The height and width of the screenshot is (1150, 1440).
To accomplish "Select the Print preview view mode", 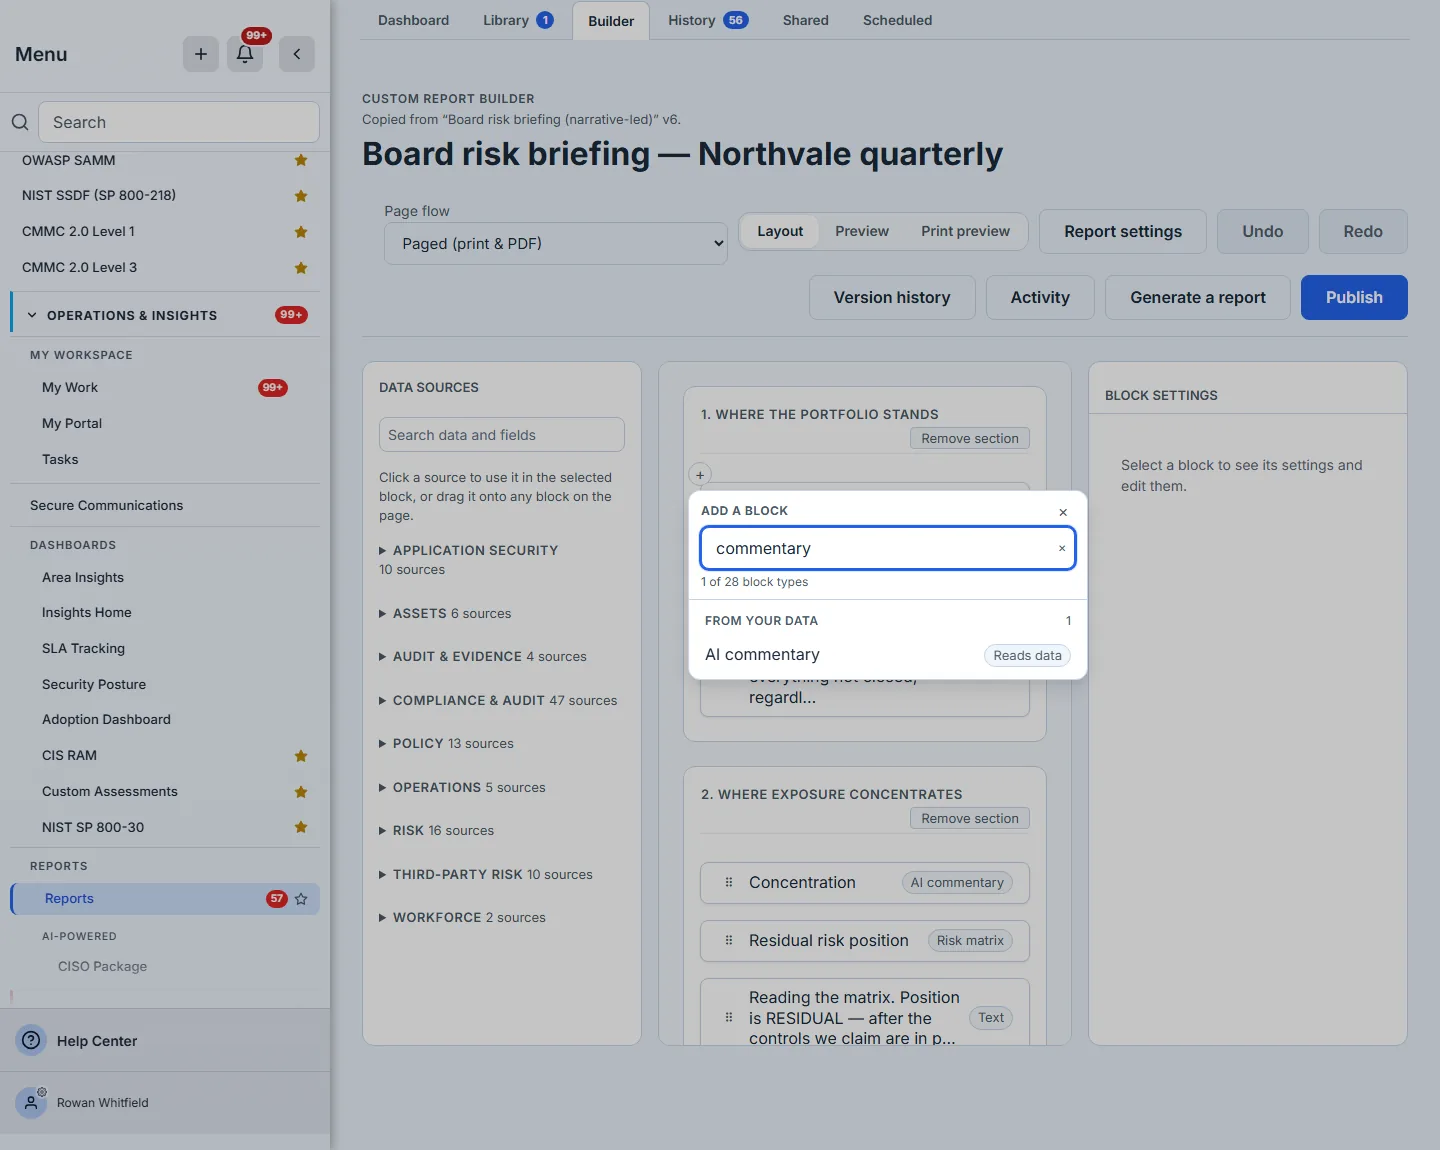I will coord(965,231).
